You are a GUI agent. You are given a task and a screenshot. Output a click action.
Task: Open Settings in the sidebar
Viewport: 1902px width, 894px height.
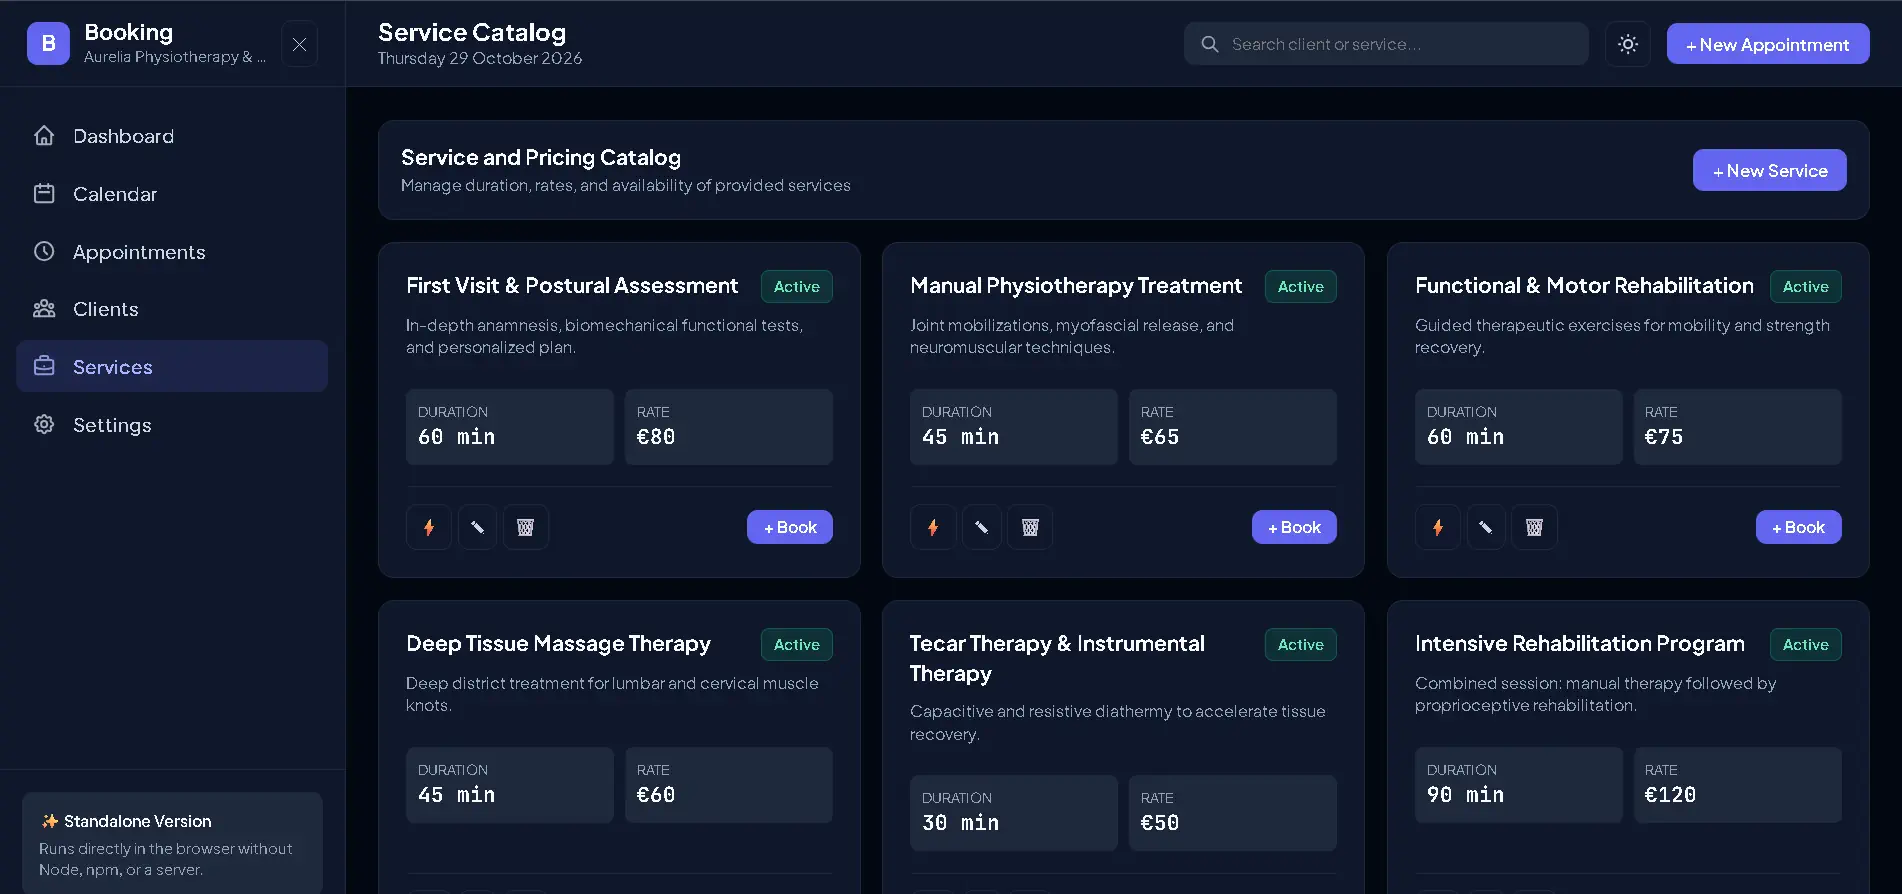(x=172, y=425)
